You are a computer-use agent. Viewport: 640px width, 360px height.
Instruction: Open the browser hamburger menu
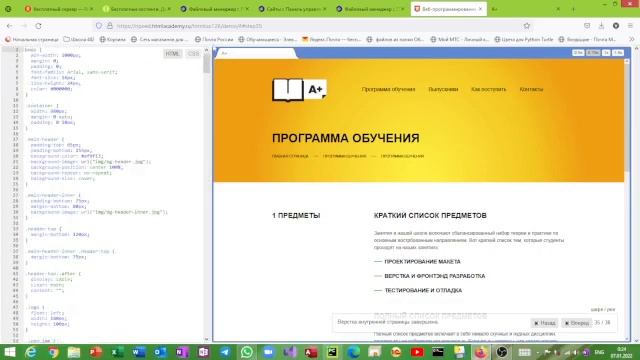(x=631, y=26)
